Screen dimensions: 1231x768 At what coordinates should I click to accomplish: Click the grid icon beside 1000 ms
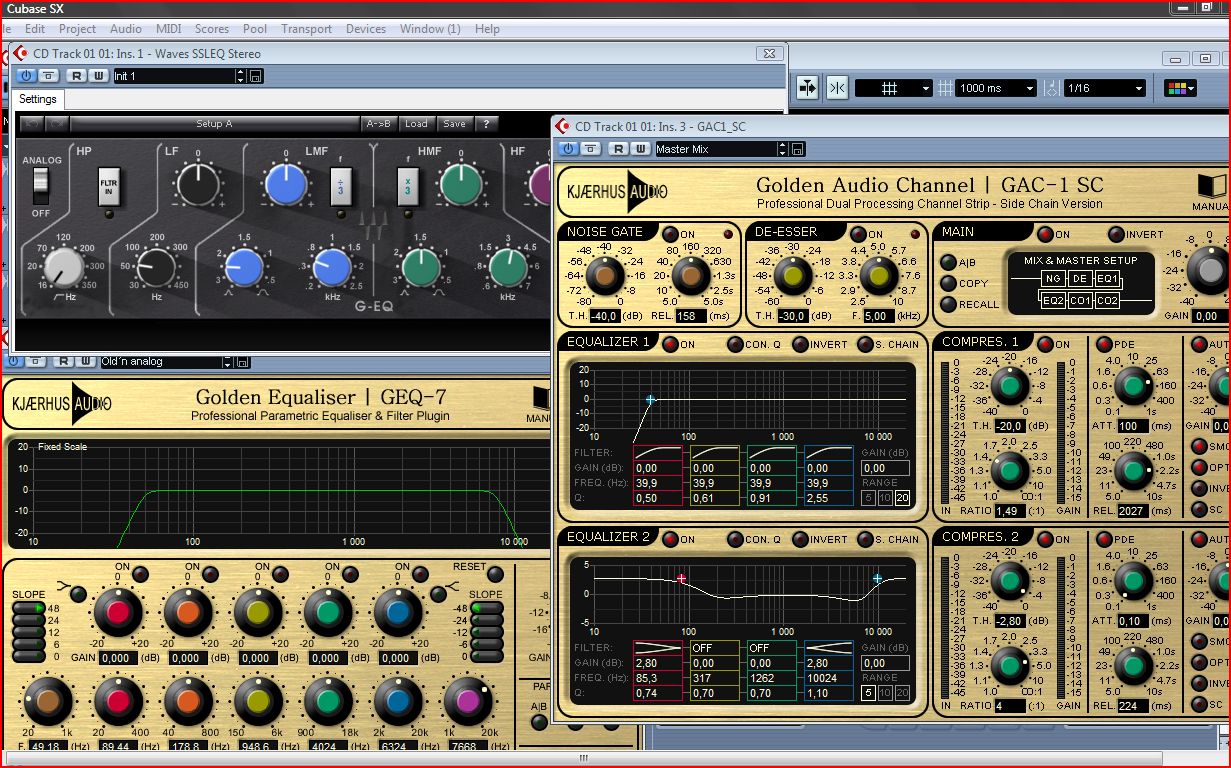pos(945,88)
